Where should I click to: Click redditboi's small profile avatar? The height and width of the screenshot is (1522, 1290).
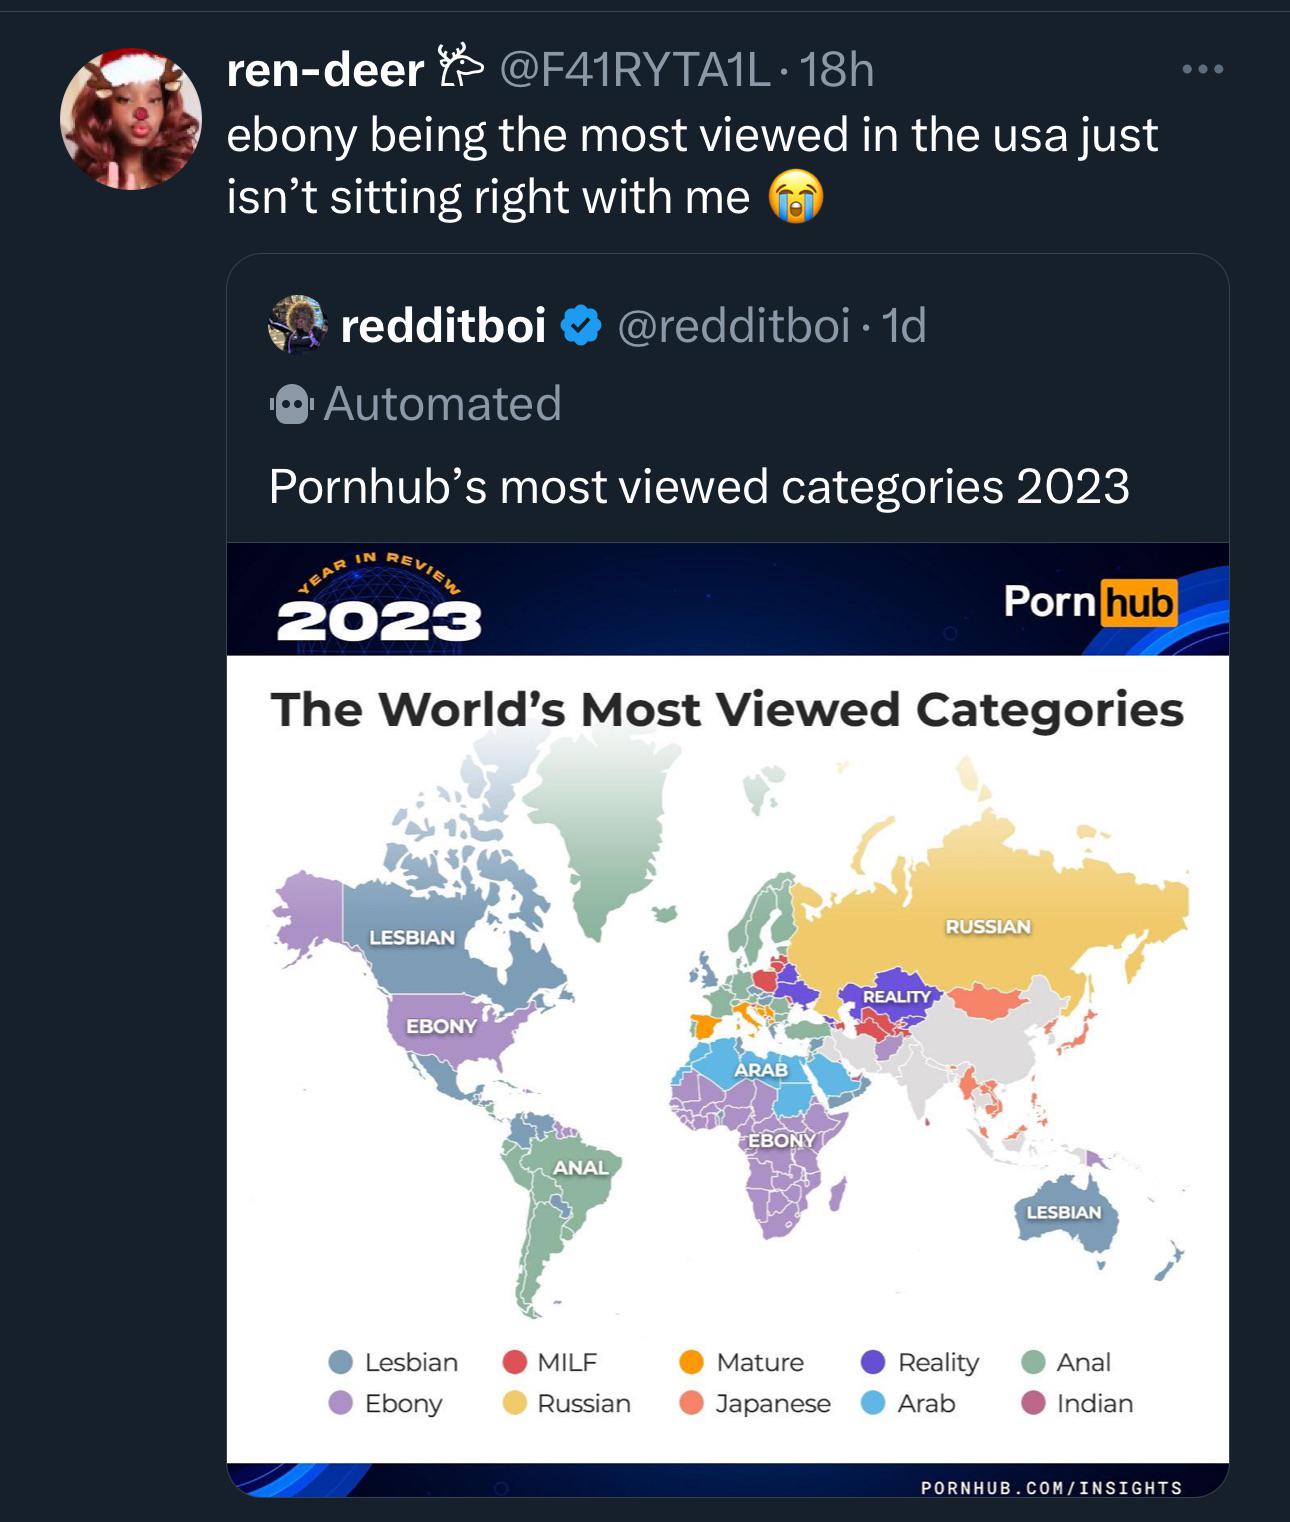297,325
